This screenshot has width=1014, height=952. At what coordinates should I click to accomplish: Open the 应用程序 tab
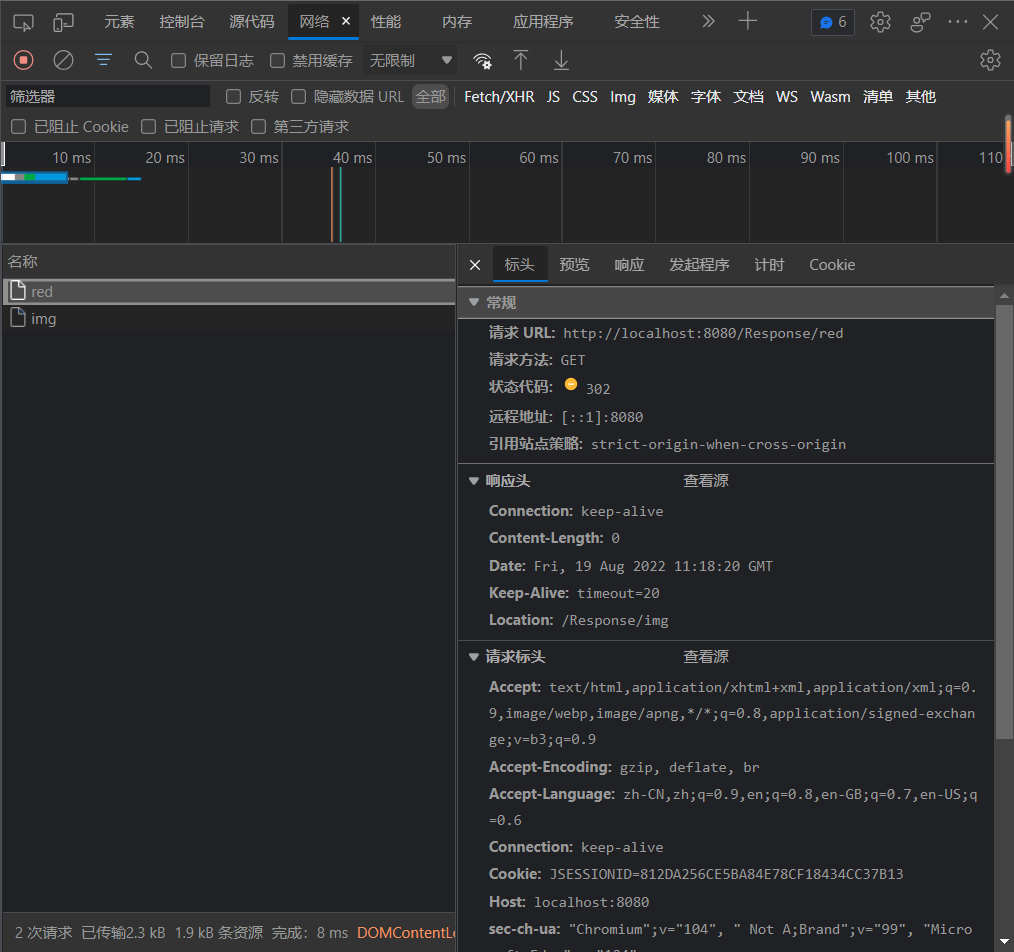(x=543, y=22)
